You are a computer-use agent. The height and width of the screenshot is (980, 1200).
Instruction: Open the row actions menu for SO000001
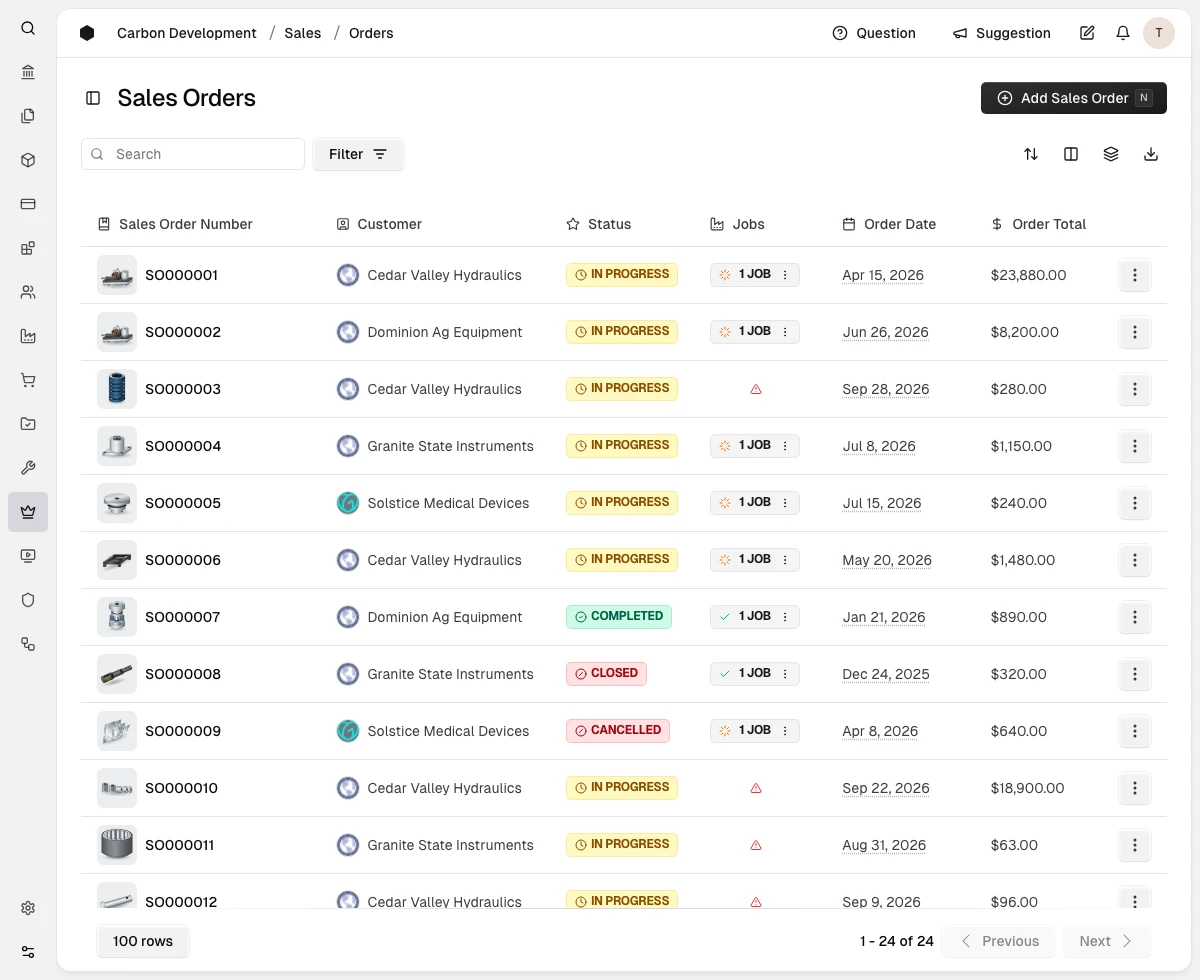tap(1134, 275)
